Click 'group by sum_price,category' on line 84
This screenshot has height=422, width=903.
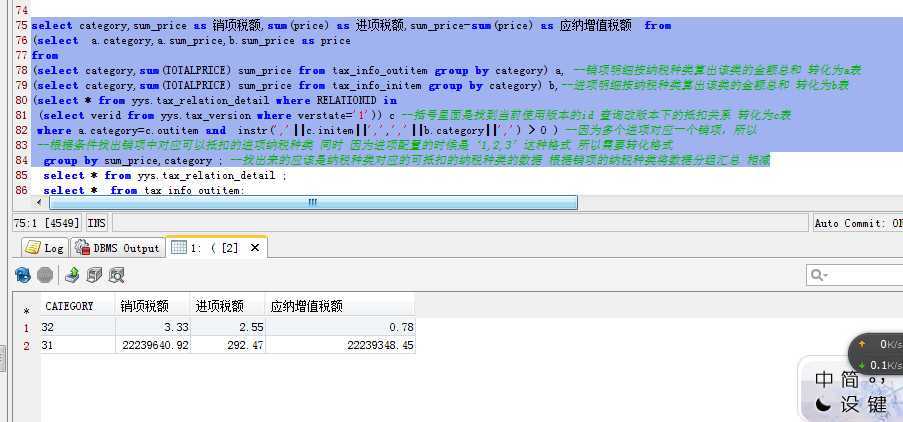[x=127, y=160]
